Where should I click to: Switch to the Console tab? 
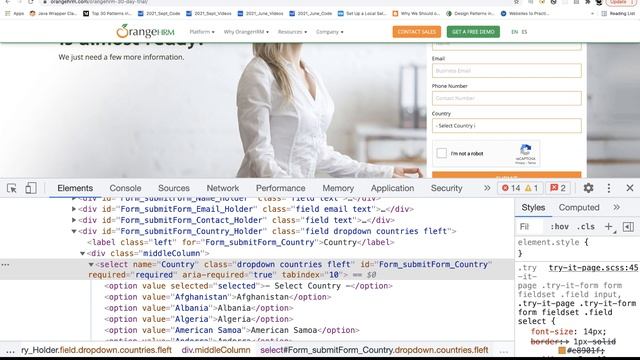[125, 188]
